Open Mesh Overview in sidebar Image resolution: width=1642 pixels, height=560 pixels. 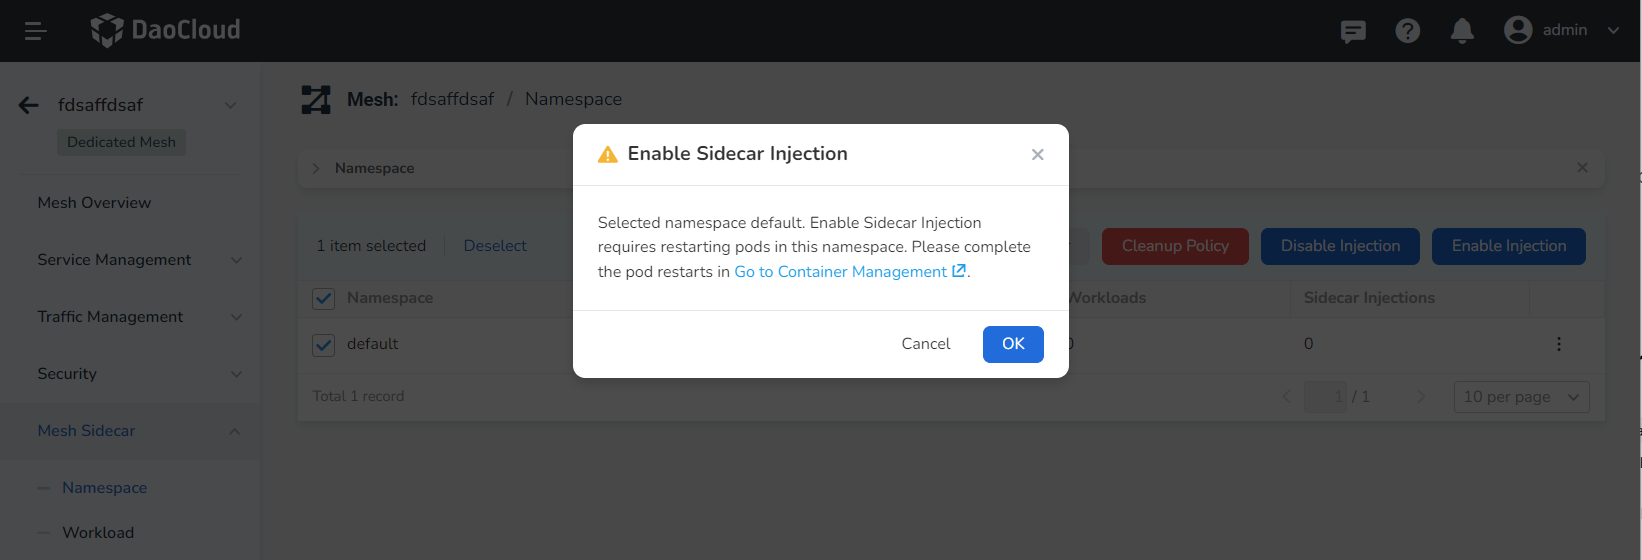94,203
